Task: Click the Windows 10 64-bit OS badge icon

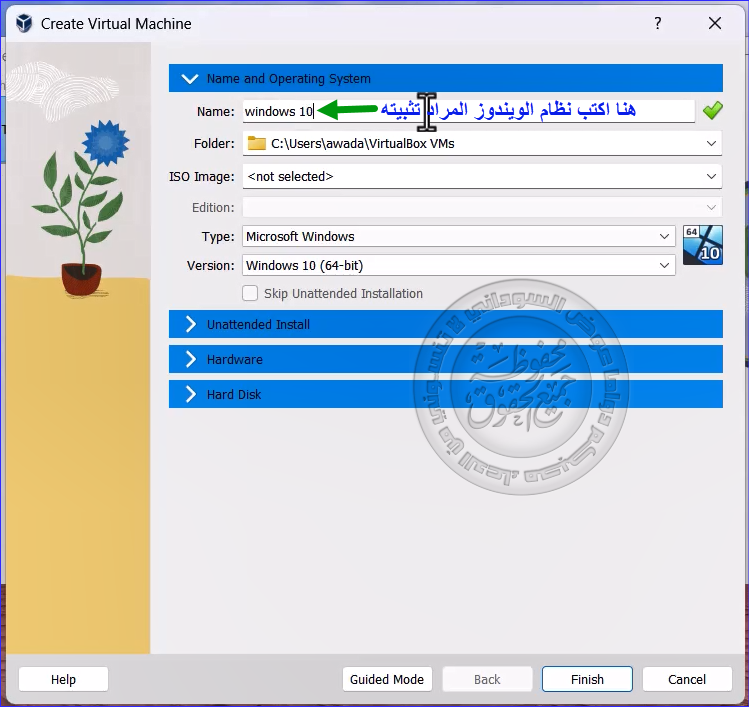Action: 702,245
